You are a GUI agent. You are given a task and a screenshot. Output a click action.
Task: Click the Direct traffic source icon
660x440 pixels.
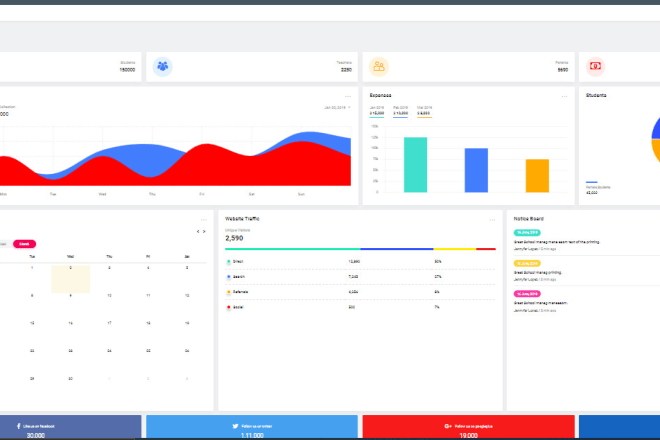pyautogui.click(x=229, y=261)
